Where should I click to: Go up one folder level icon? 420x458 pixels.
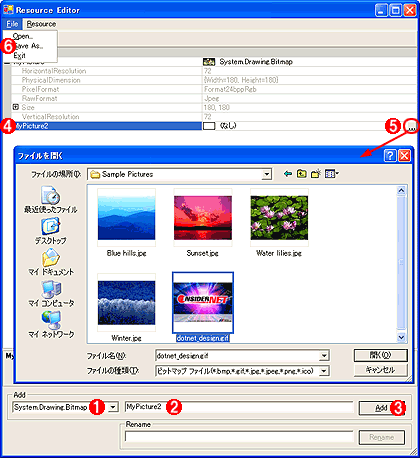pyautogui.click(x=302, y=174)
